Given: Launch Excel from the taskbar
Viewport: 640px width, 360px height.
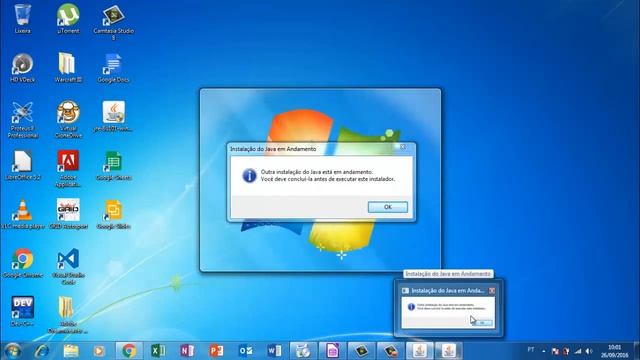Looking at the screenshot, I should point(158,351).
